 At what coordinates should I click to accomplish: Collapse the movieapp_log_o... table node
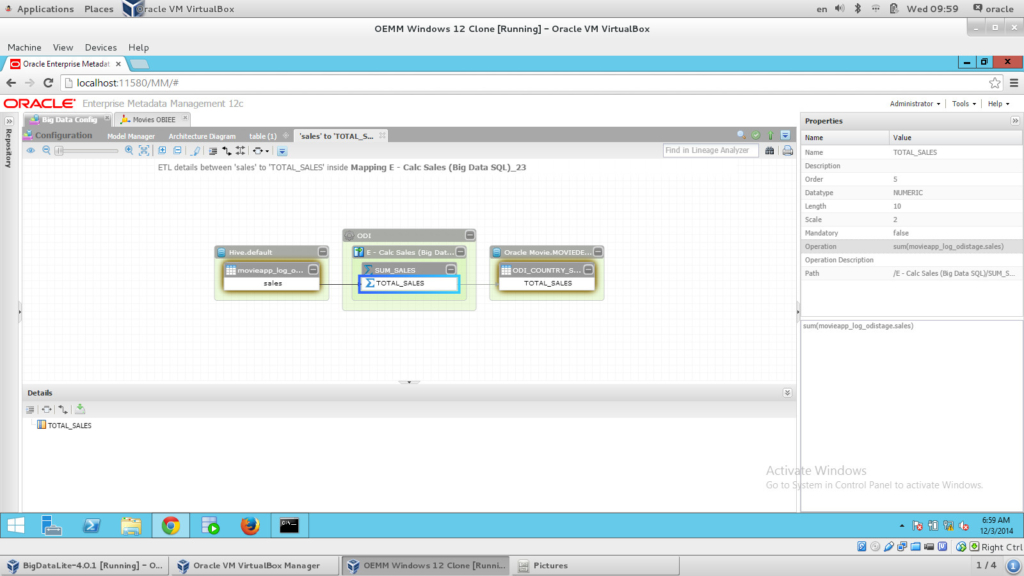[313, 270]
